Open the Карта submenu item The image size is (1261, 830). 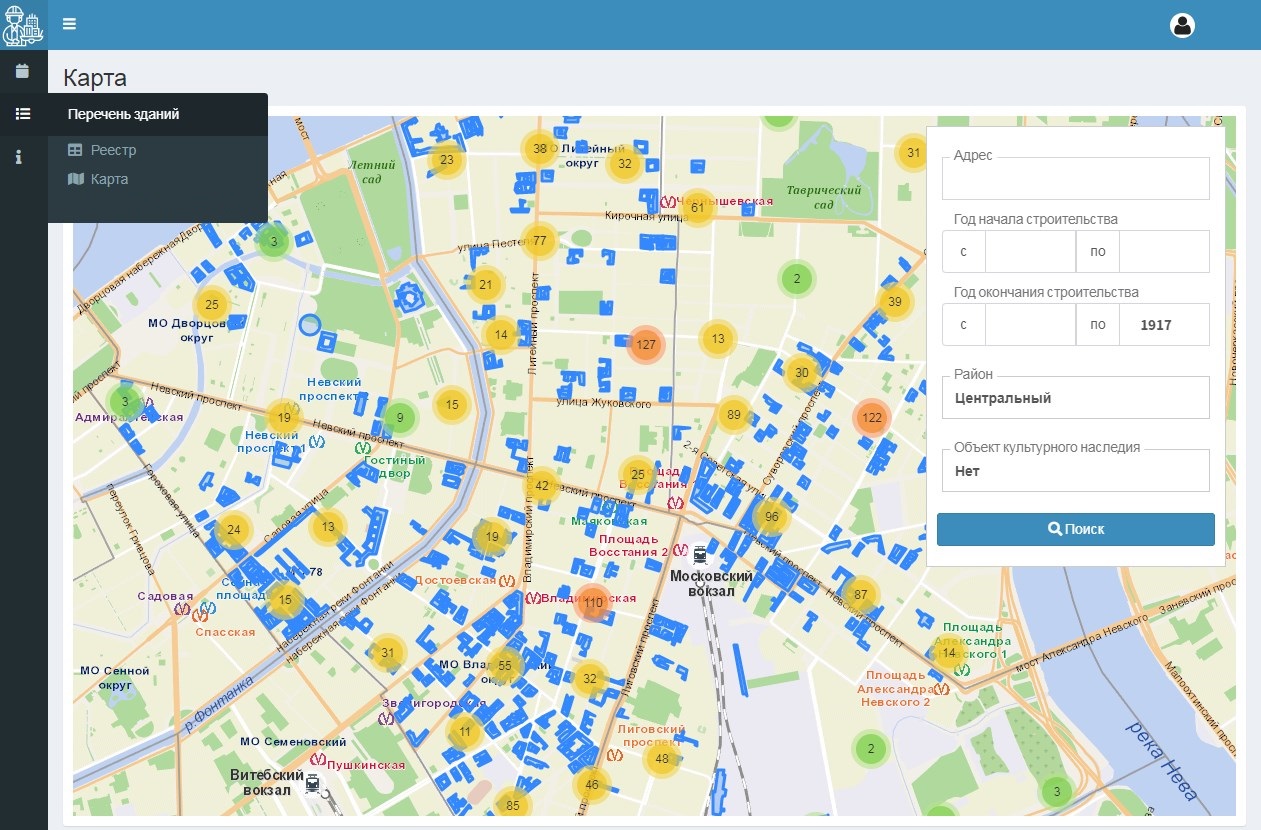(98, 179)
